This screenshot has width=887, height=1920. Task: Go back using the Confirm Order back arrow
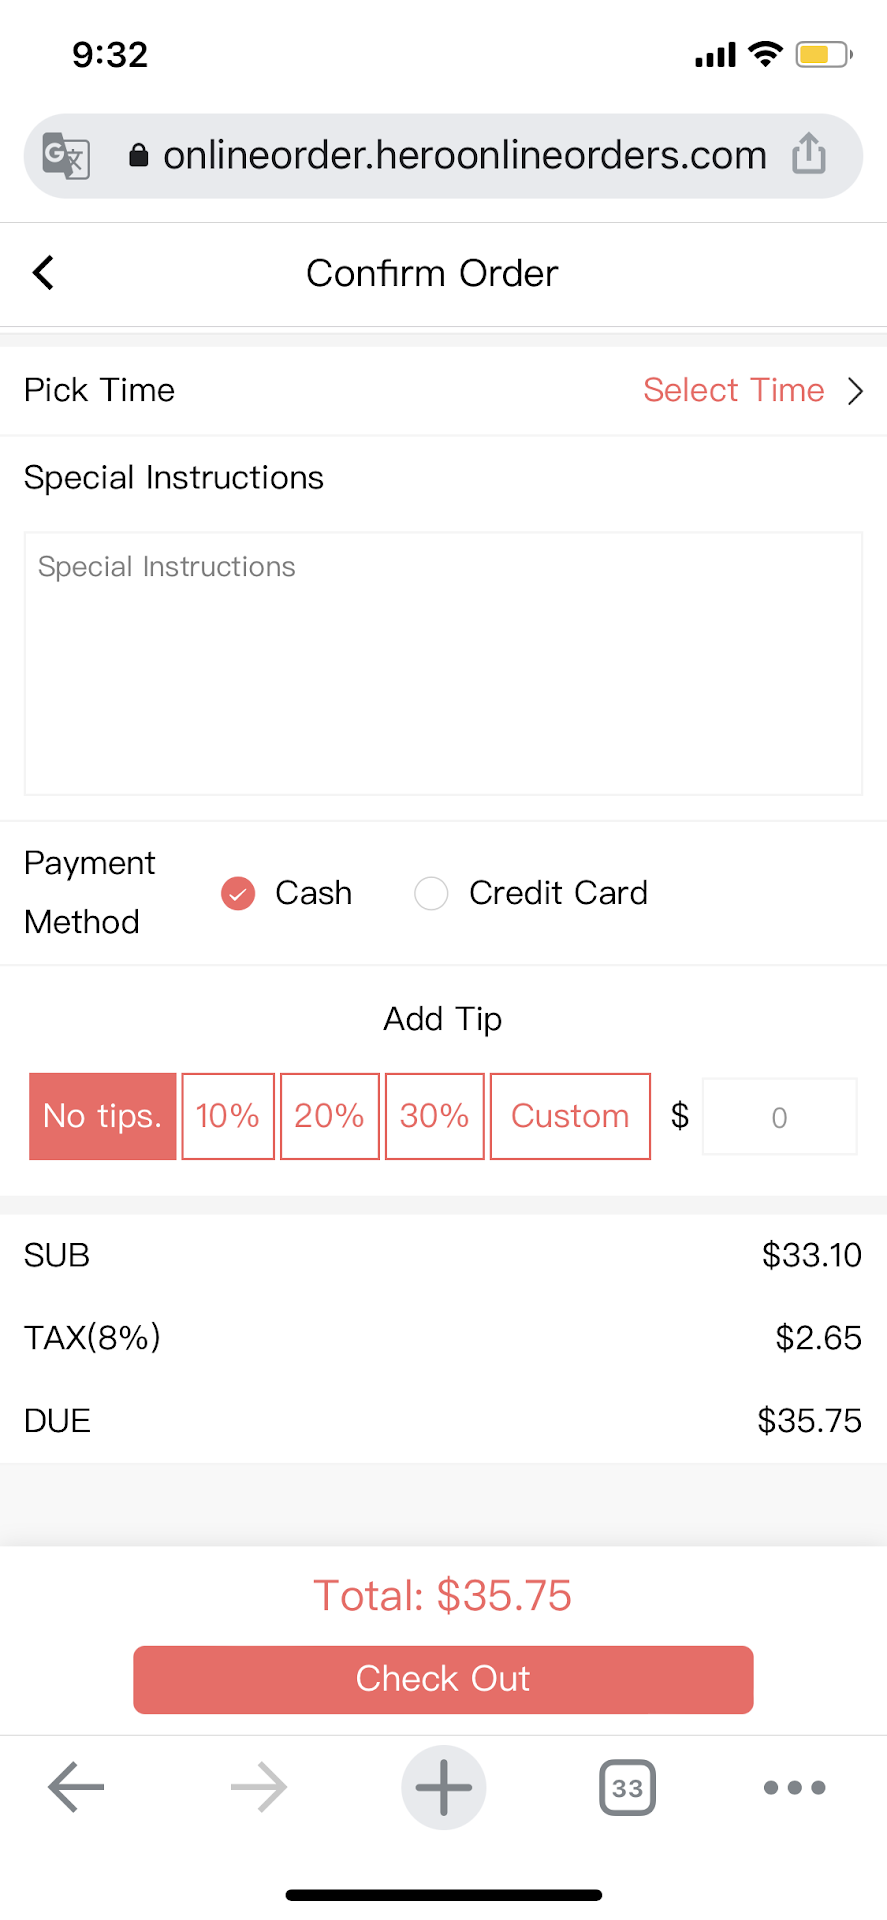43,272
